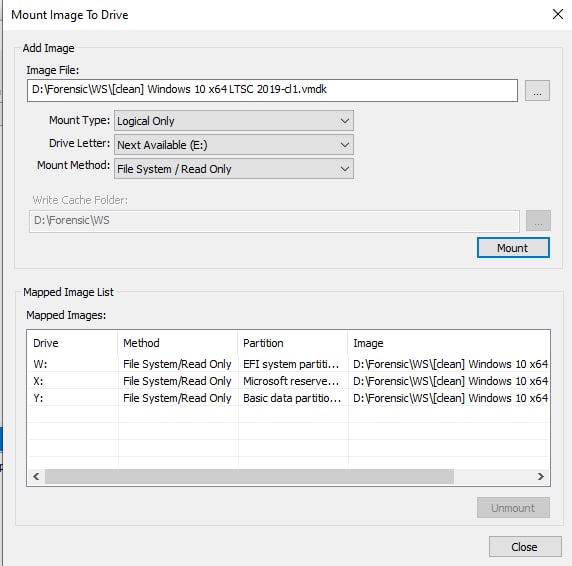Viewport: 572px width, 566px height.
Task: Select the Image column header
Action: (x=449, y=343)
